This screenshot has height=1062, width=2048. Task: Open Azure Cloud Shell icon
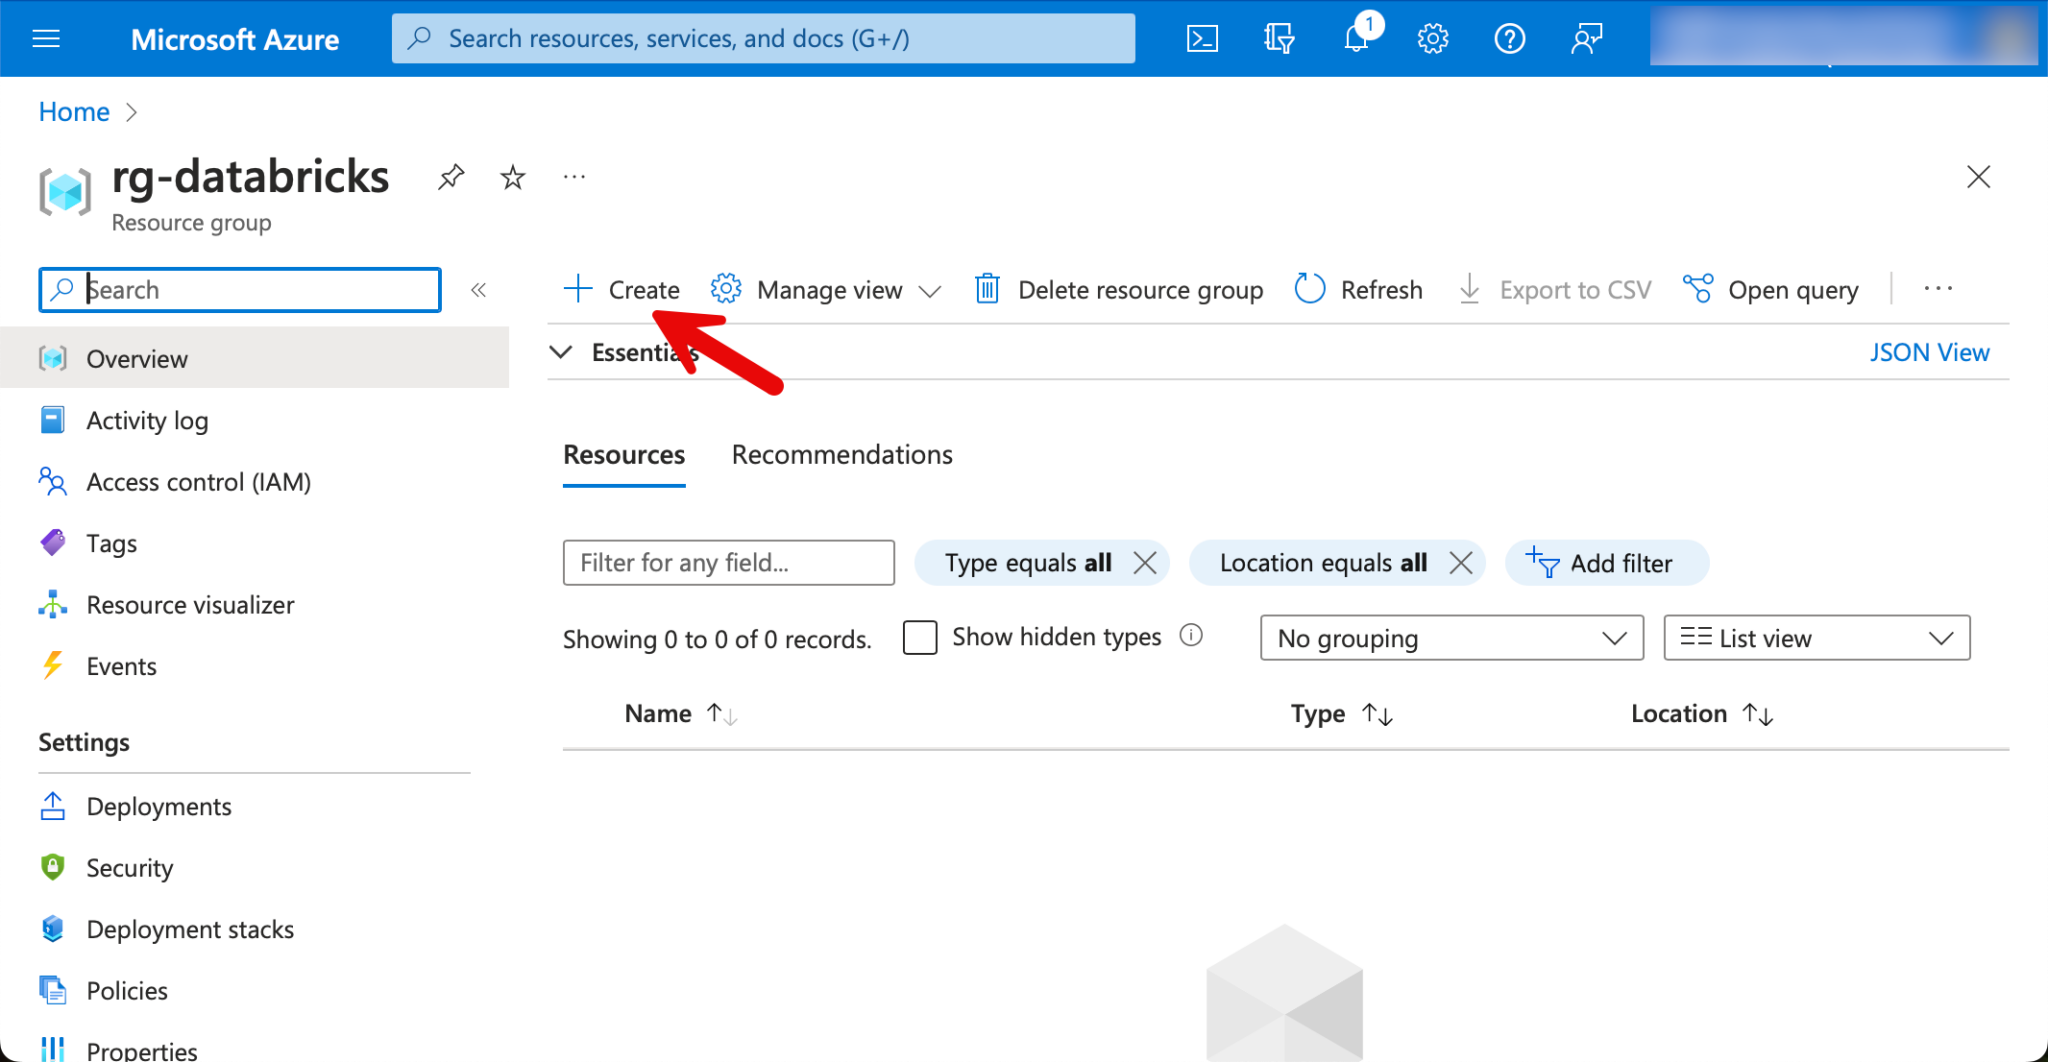[1201, 39]
